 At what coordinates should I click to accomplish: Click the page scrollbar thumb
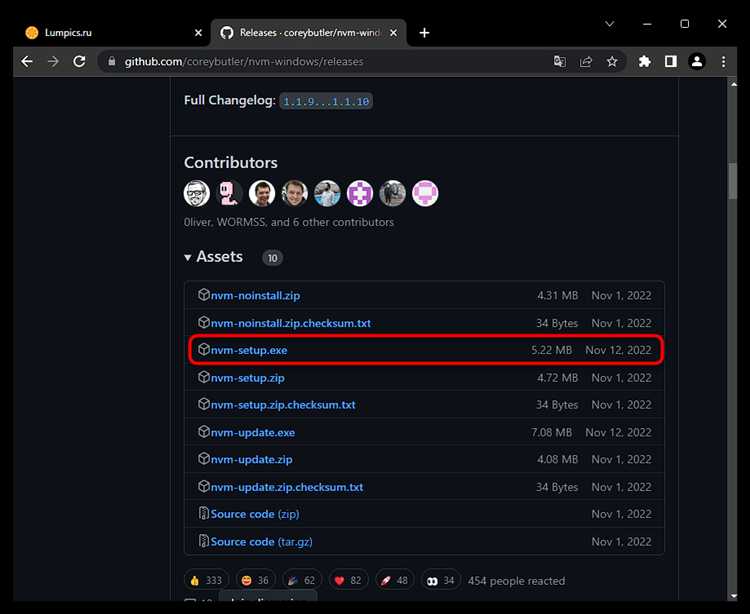733,181
